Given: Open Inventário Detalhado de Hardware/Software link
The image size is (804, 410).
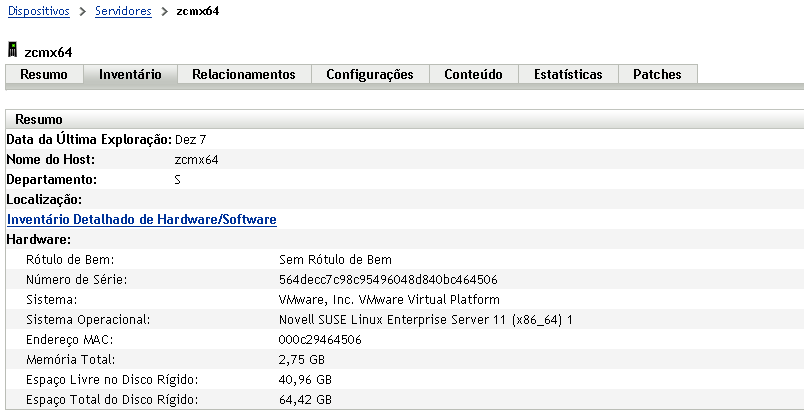Looking at the screenshot, I should 142,219.
